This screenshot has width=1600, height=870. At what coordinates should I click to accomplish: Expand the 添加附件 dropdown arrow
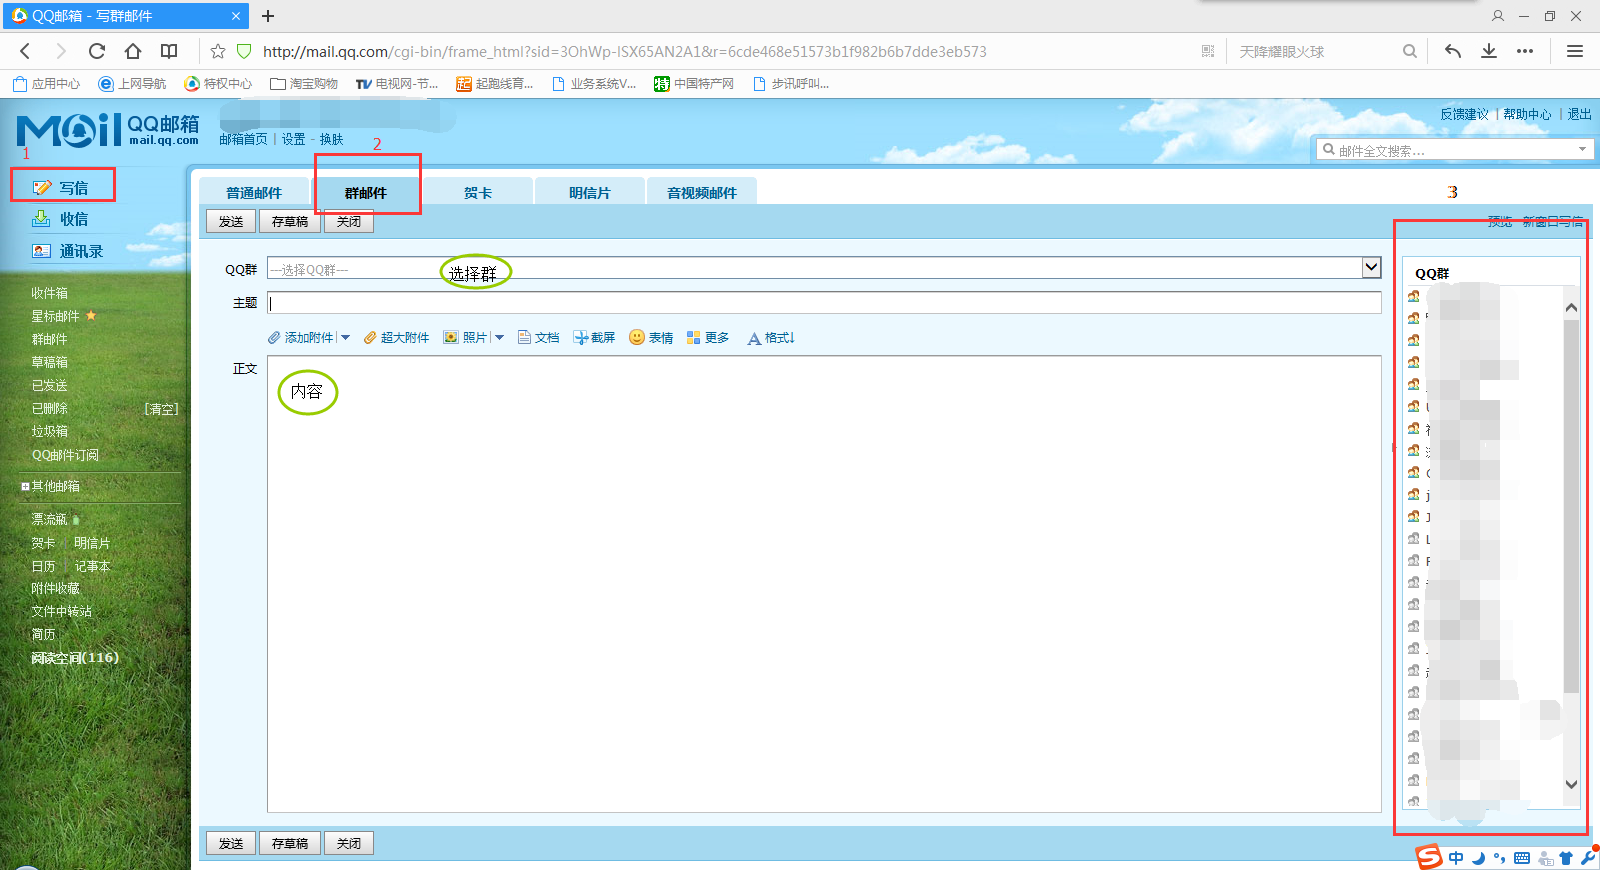[345, 338]
